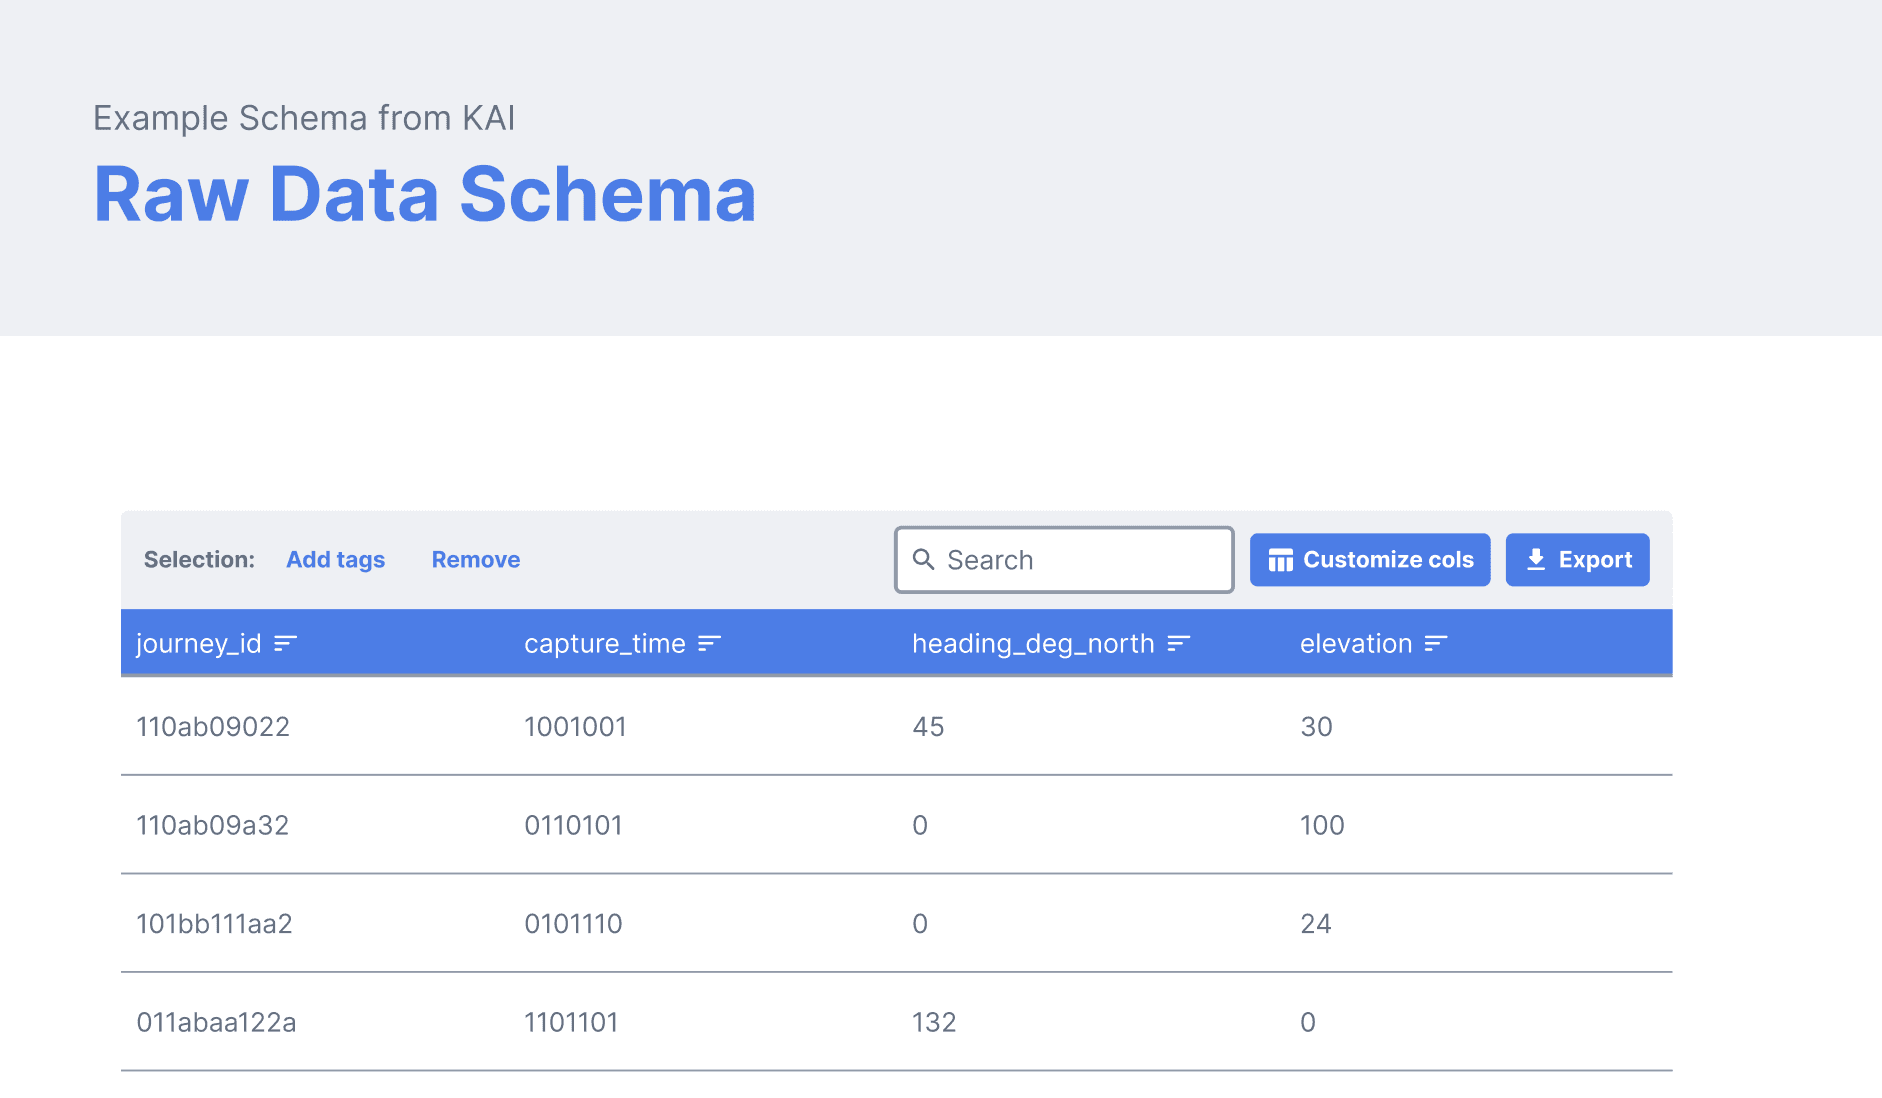Click the heading_deg_north column header

pyautogui.click(x=1034, y=644)
